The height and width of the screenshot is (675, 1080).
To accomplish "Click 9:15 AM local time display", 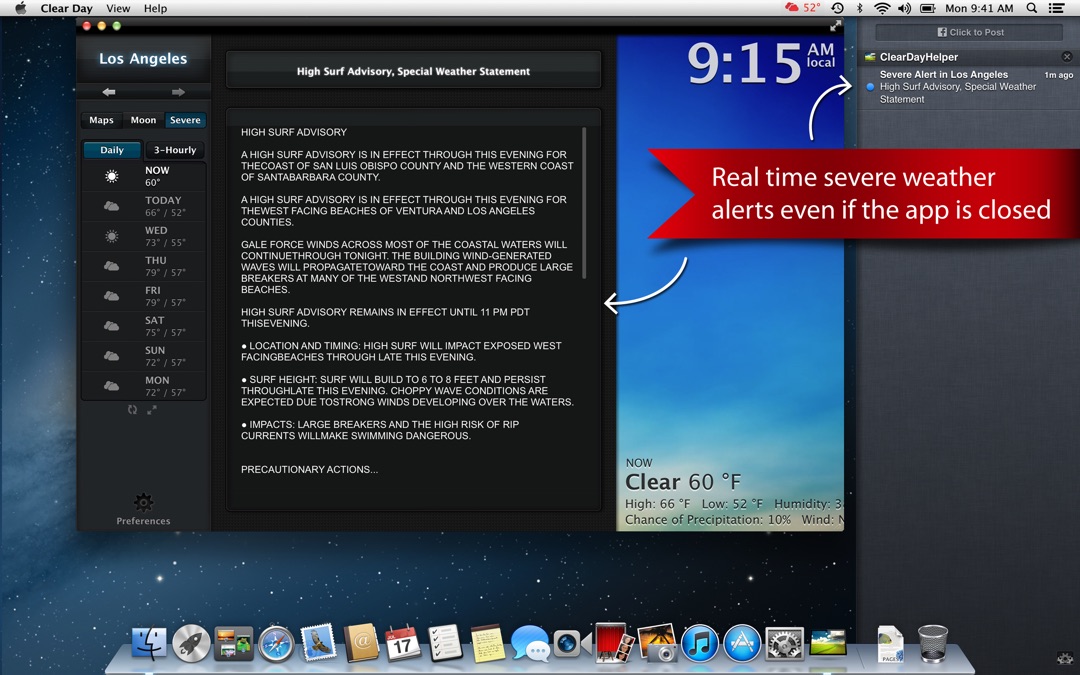I will click(x=761, y=63).
